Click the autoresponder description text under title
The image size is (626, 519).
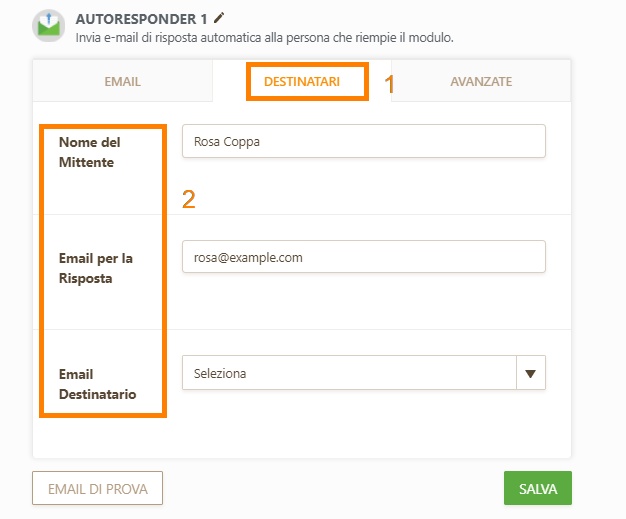pyautogui.click(x=264, y=38)
